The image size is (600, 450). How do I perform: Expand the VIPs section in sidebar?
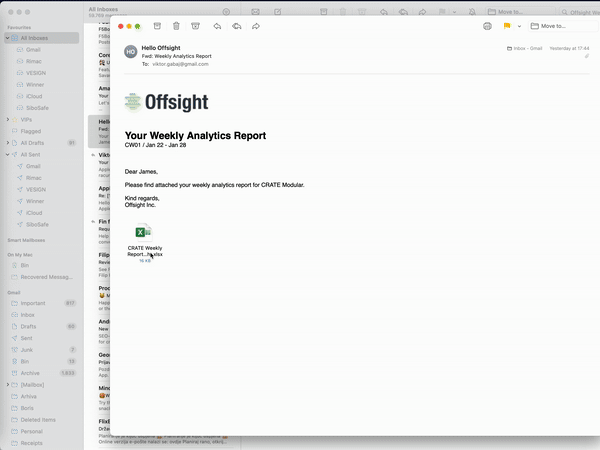point(8,119)
